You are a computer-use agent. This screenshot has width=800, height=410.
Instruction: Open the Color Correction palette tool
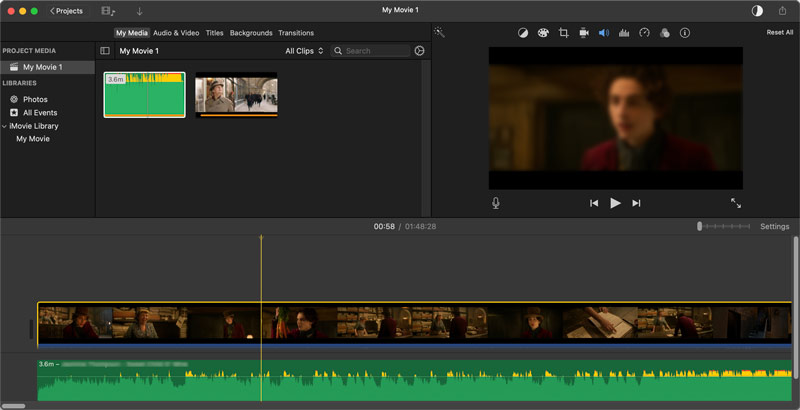pyautogui.click(x=543, y=33)
